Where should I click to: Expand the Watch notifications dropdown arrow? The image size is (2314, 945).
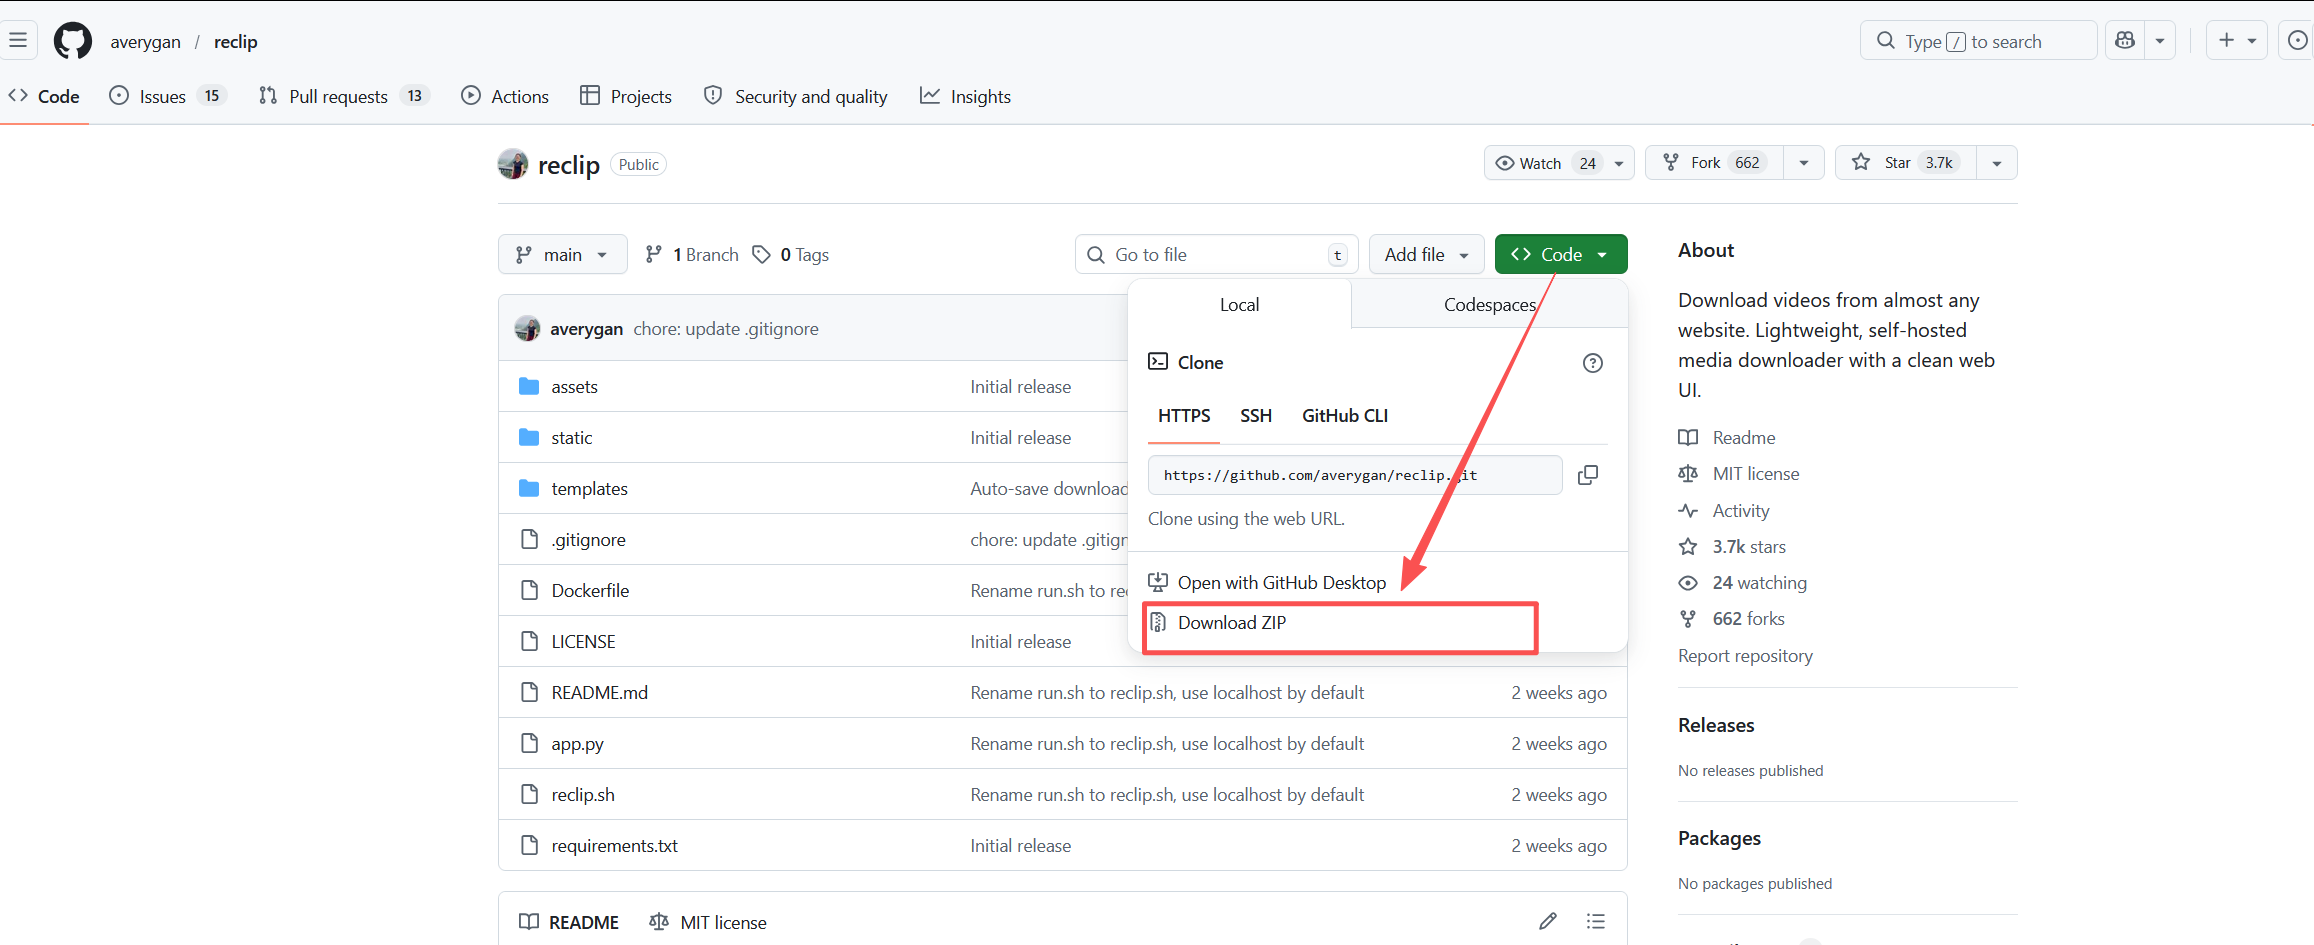(x=1619, y=163)
